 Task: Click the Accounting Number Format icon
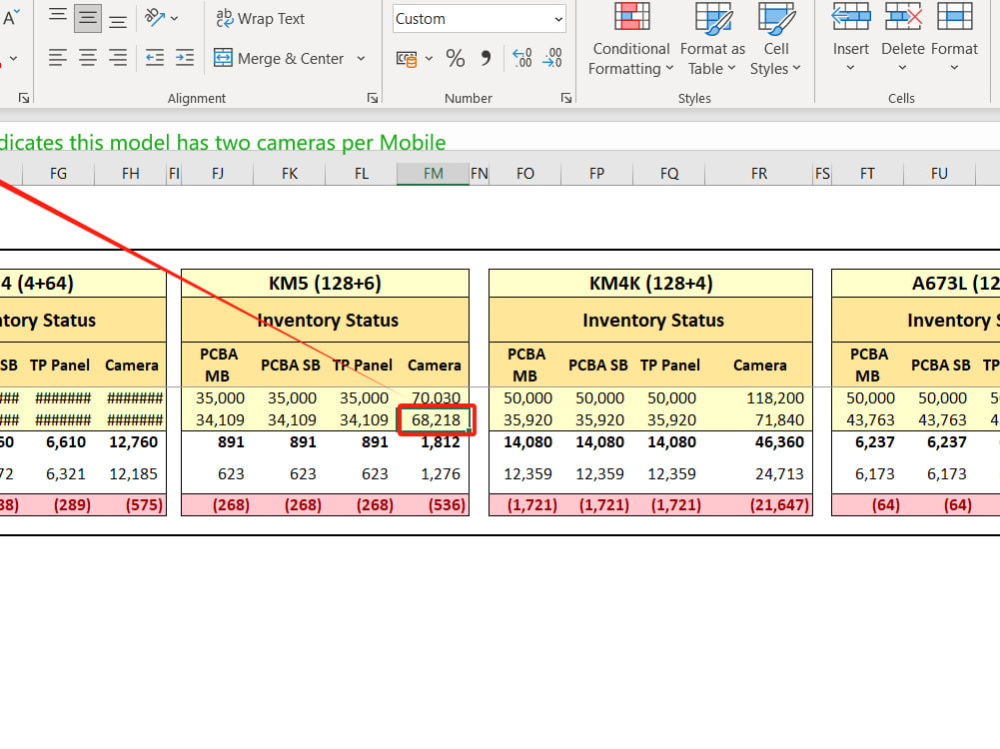(x=406, y=59)
